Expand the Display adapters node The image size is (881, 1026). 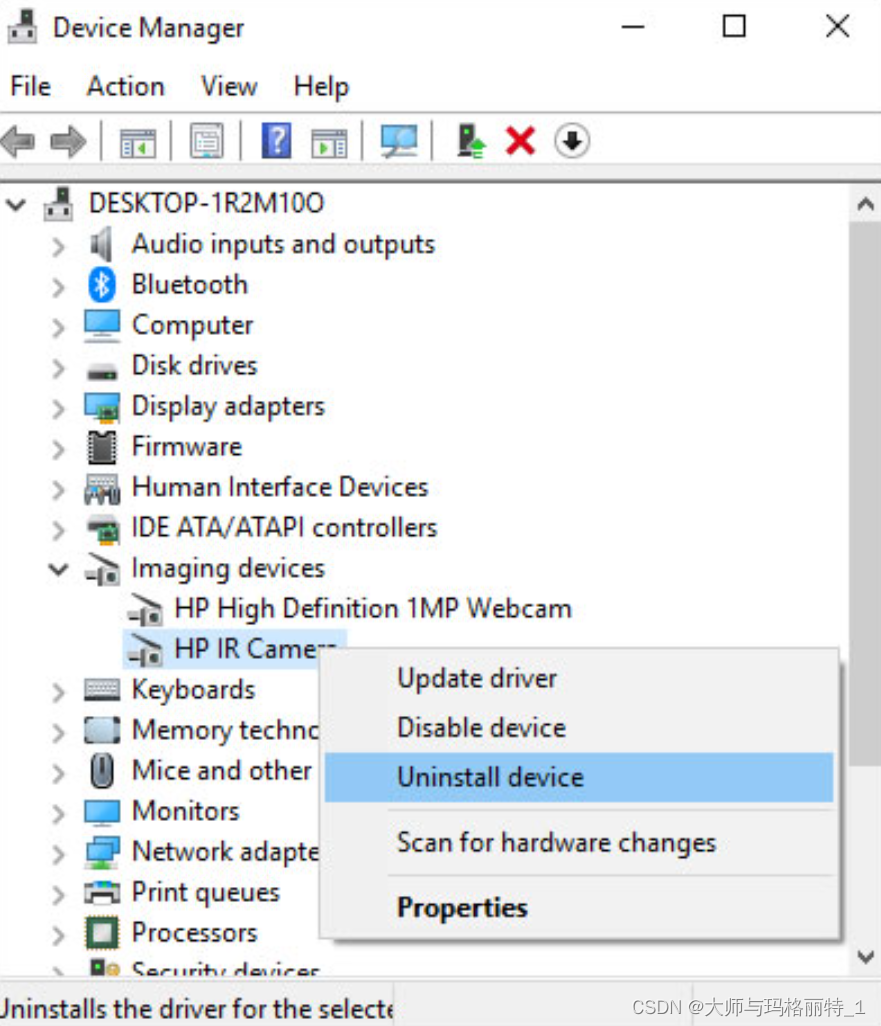58,408
